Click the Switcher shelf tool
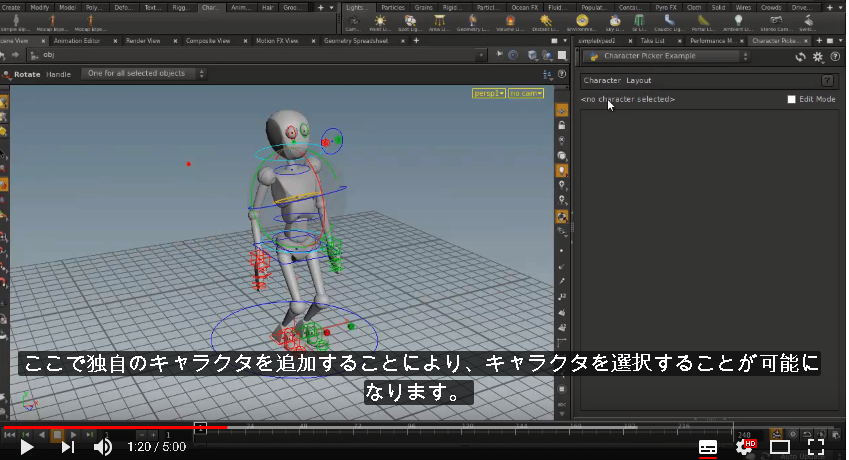The width and height of the screenshot is (849, 460). 807,23
